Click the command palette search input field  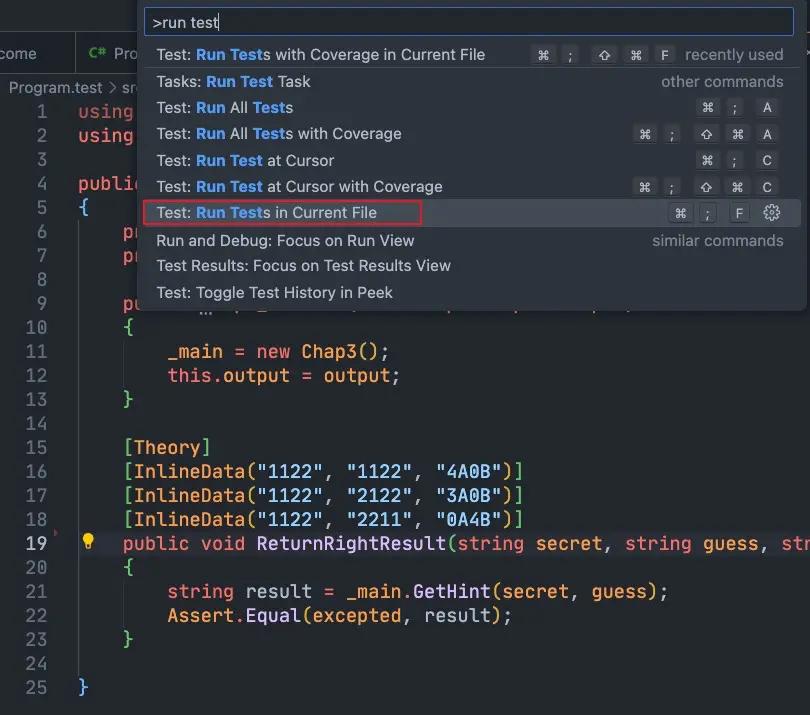(x=468, y=22)
